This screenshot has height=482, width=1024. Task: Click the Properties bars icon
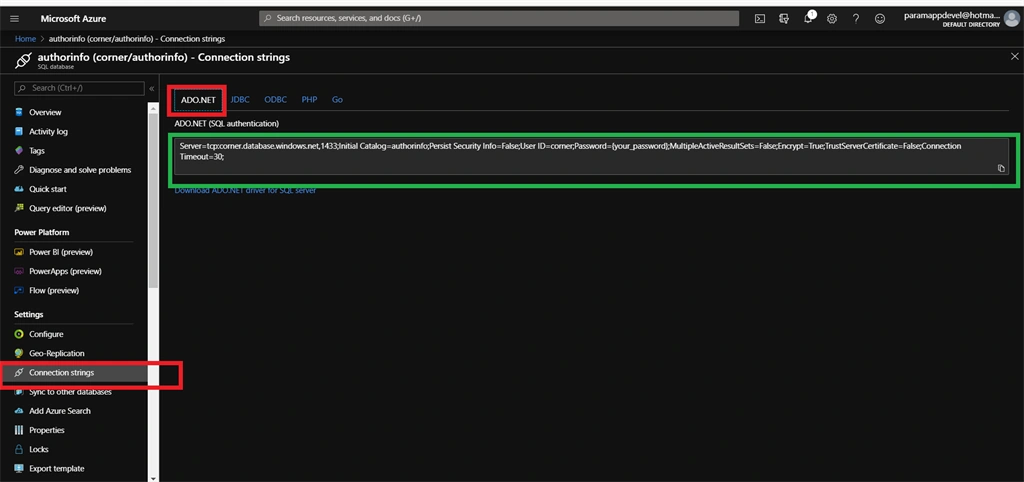tap(19, 430)
